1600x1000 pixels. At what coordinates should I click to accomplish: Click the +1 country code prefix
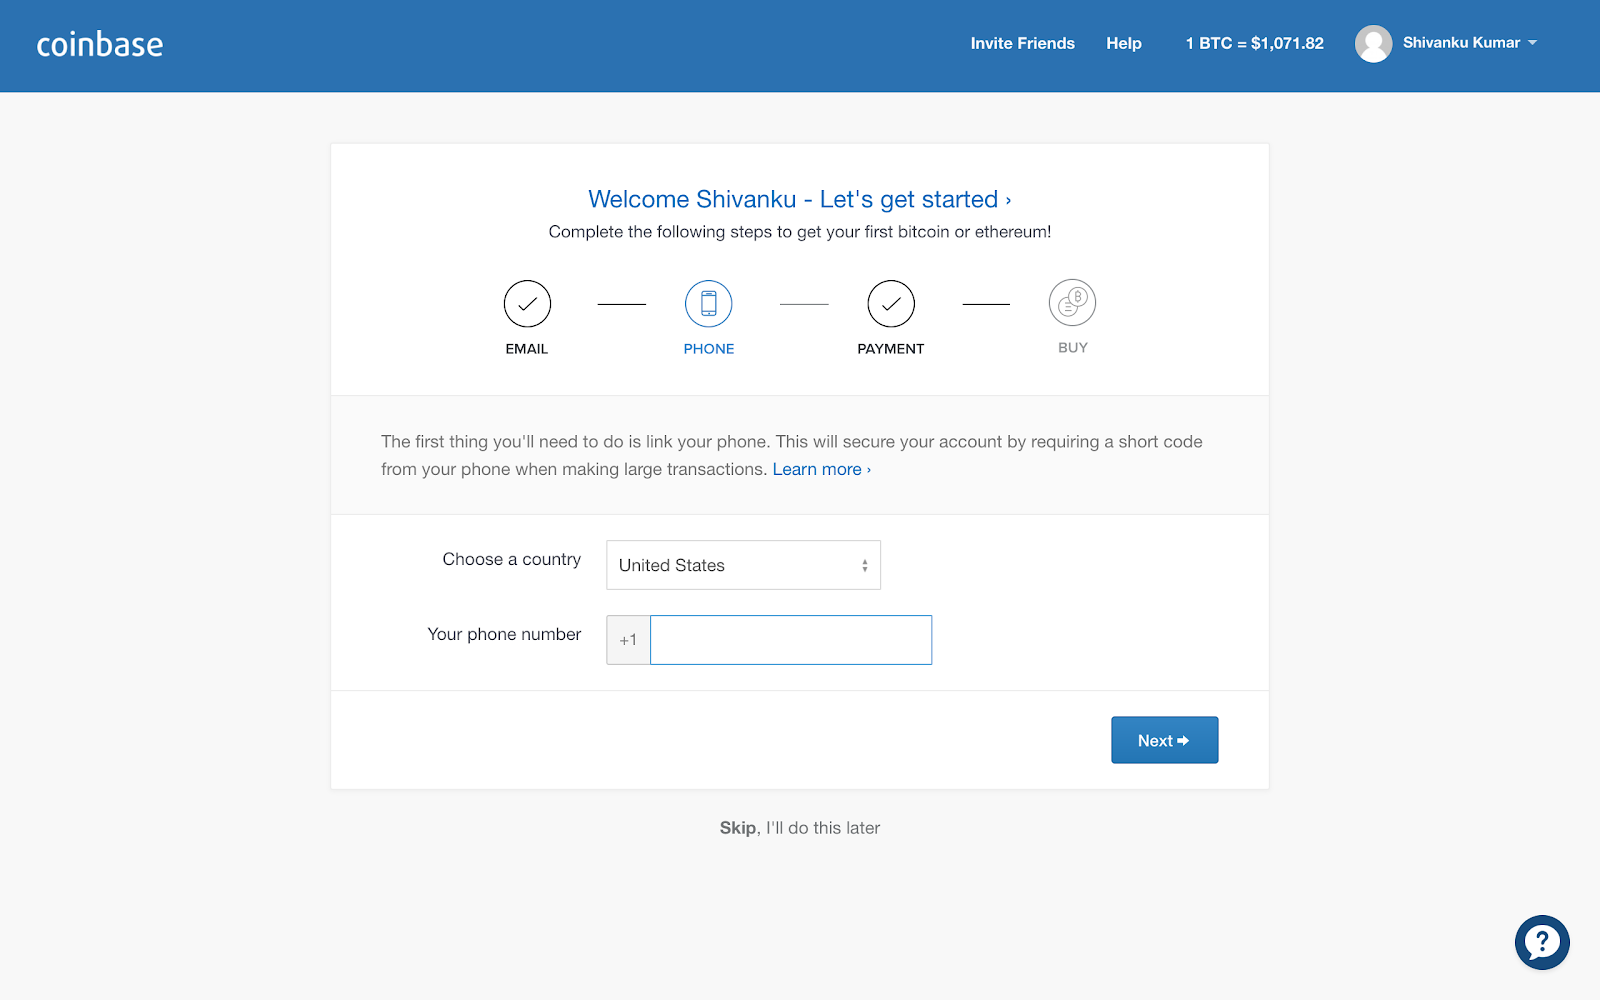click(628, 640)
